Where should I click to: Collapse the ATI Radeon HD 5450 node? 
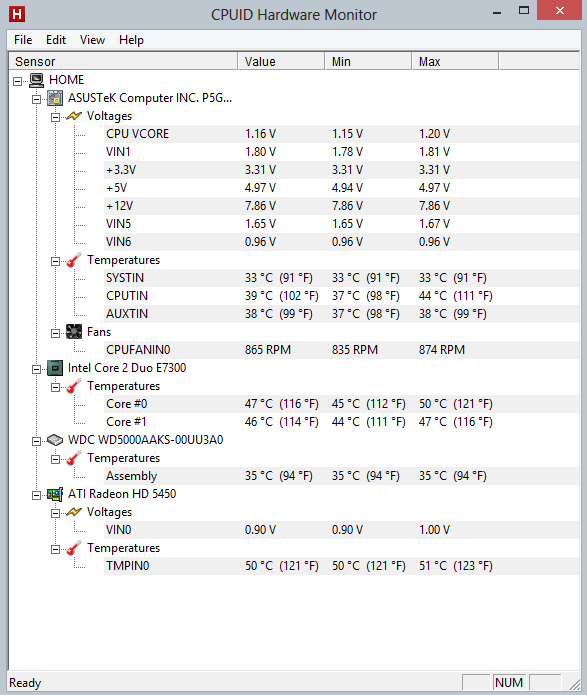(36, 495)
